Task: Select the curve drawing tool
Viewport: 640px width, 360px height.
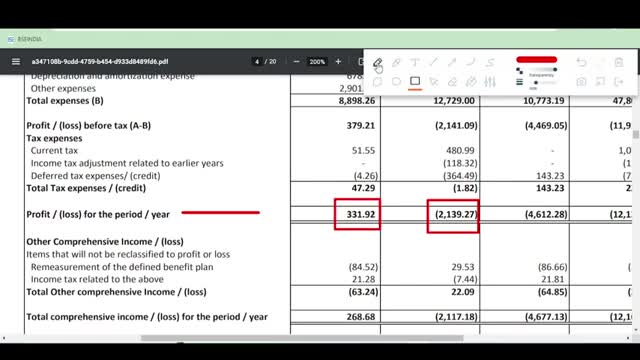Action: [471, 62]
